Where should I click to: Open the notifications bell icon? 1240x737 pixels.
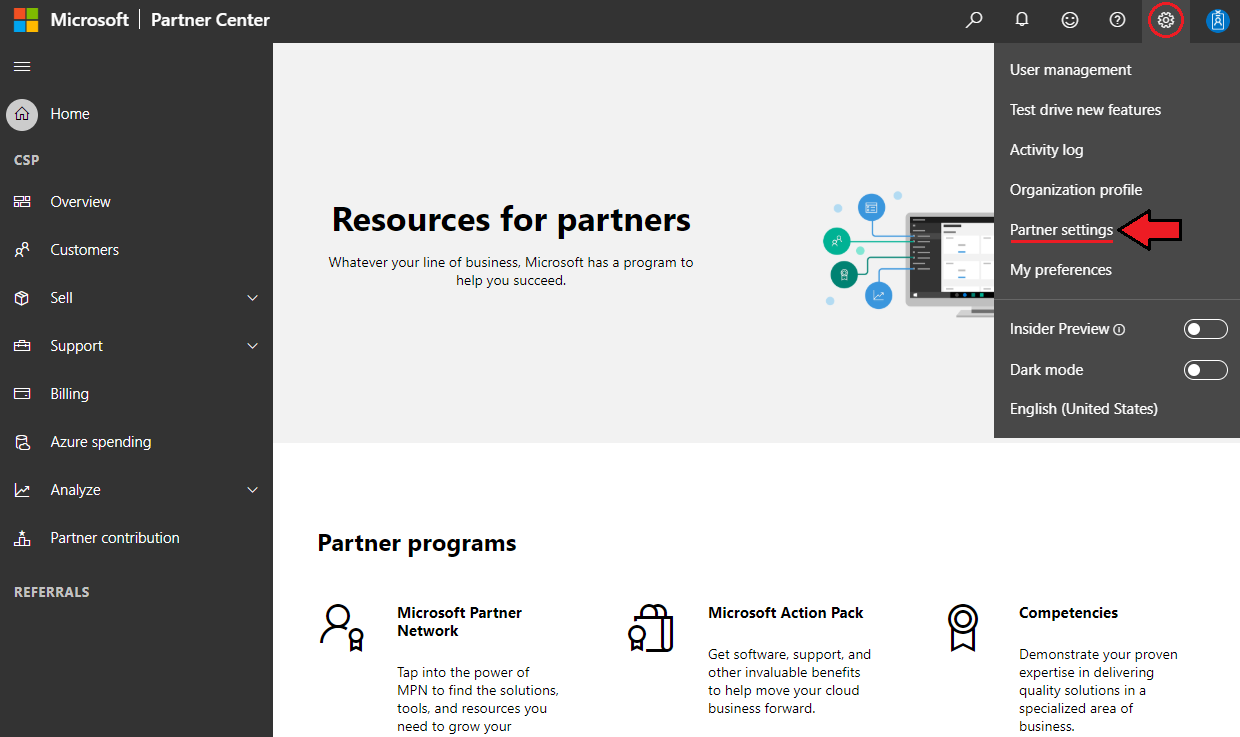coord(1021,20)
